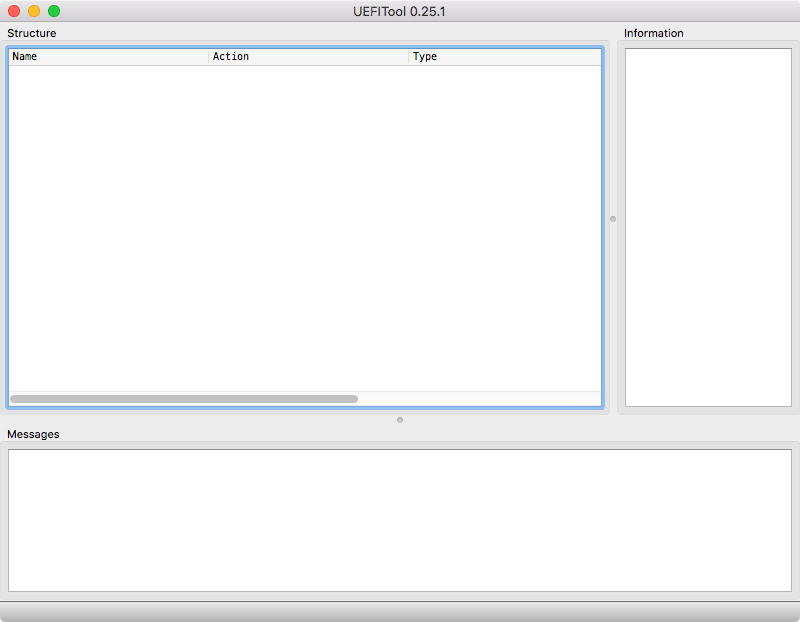Click the Action column header
The width and height of the screenshot is (800, 622).
coord(309,57)
